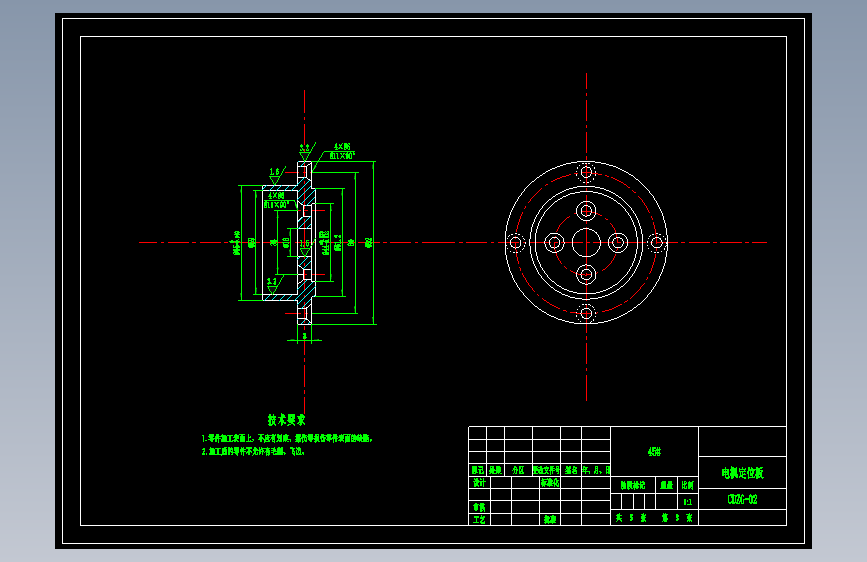This screenshot has height=562, width=867.
Task: Select the leftmost outer flange hole in front view
Action: [x=515, y=242]
